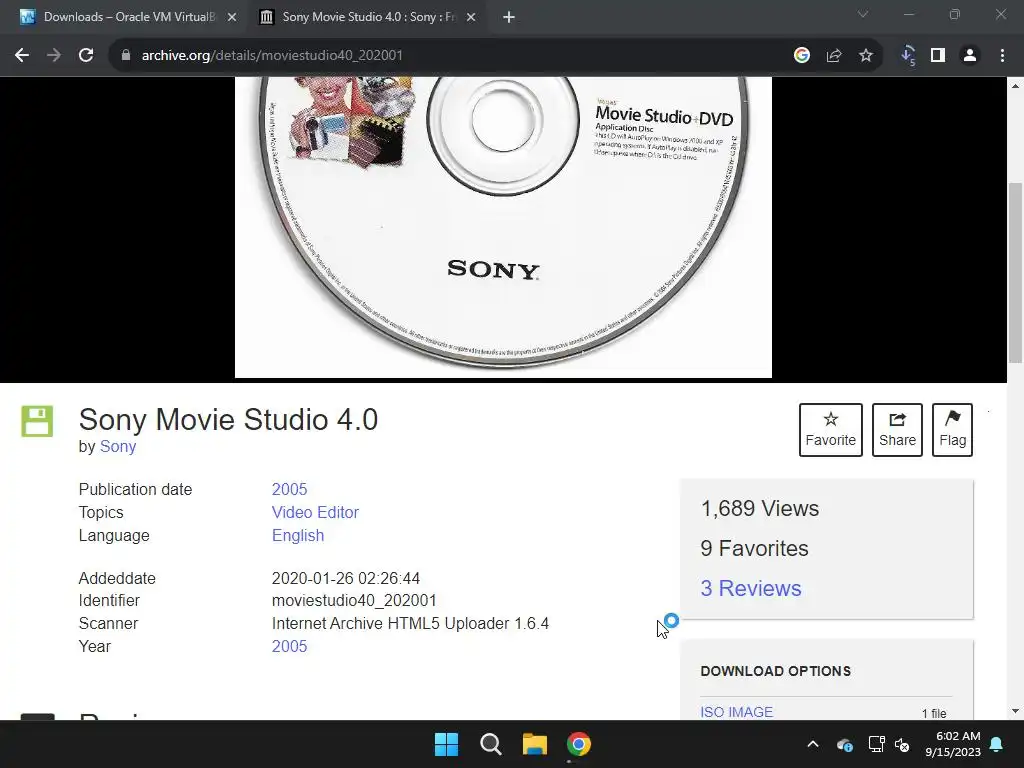Bookmark this tab with the star icon
This screenshot has height=768, width=1024.
click(x=866, y=56)
